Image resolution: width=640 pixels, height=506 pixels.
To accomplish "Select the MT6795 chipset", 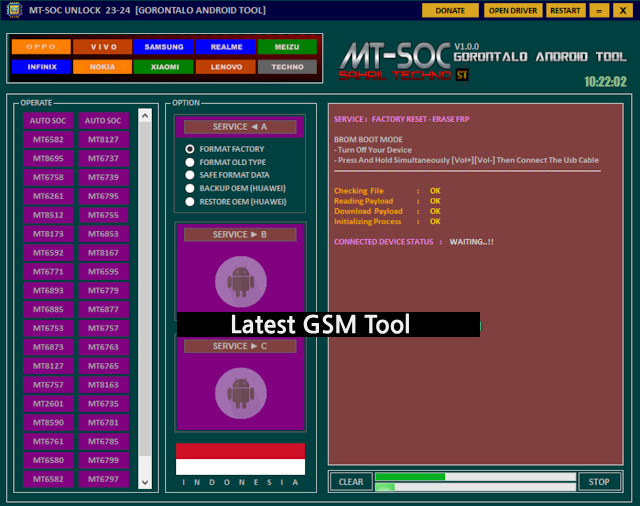I will tap(103, 196).
